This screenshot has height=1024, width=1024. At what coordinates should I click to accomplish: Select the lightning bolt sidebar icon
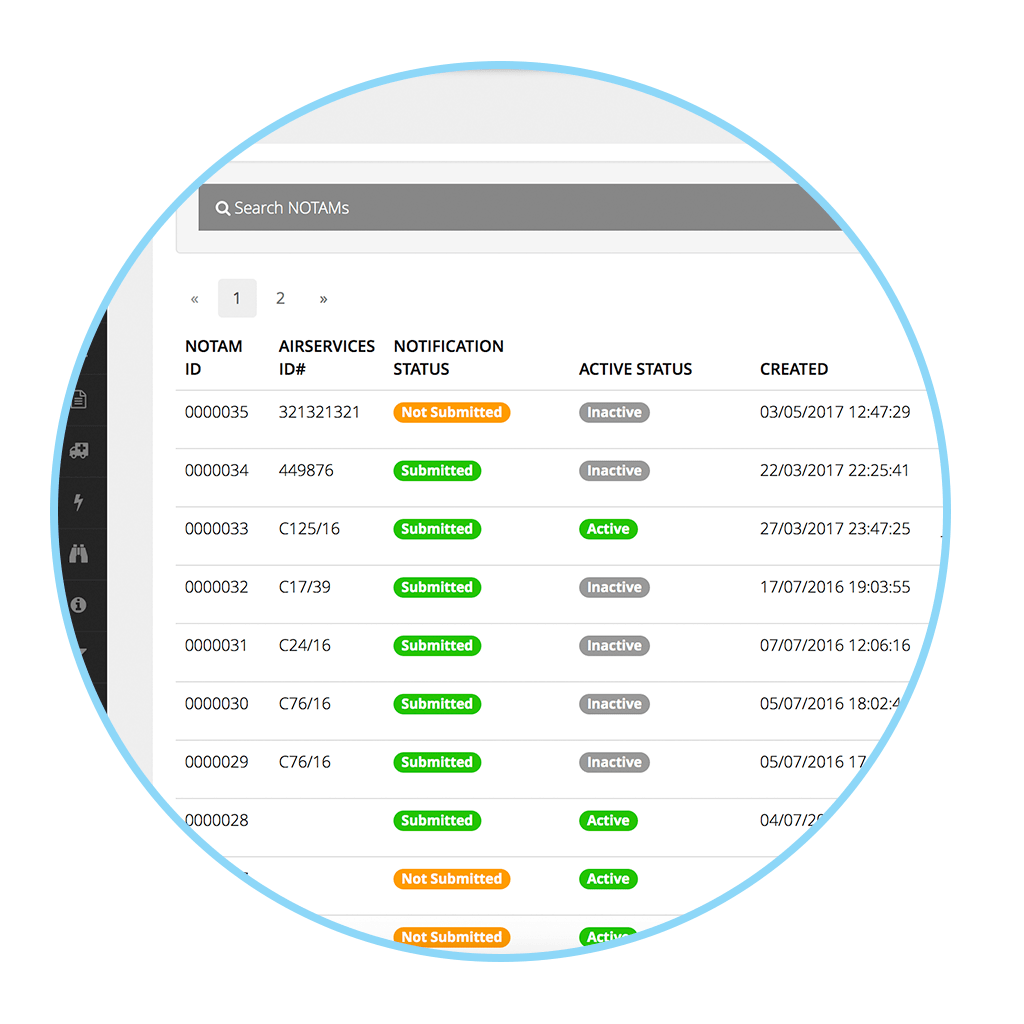(x=79, y=502)
